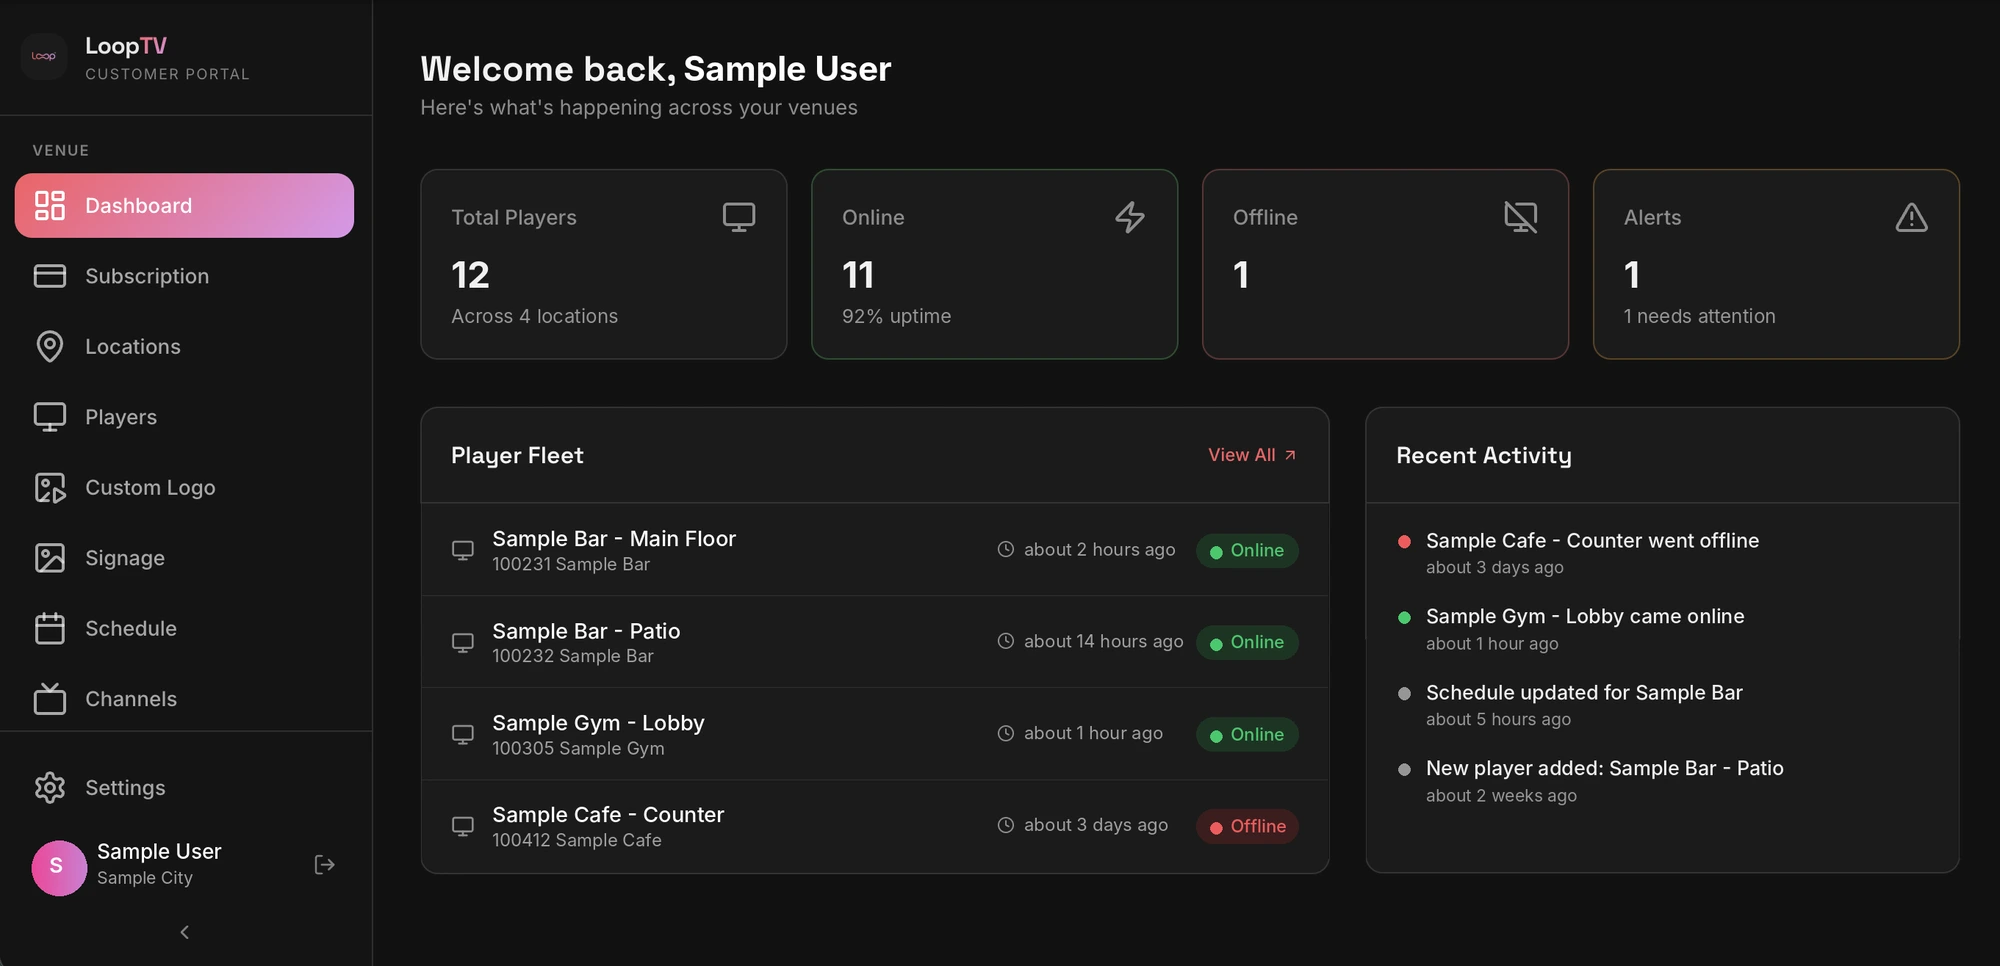Click the logout icon beside Sample User
The height and width of the screenshot is (966, 2000).
tap(324, 864)
